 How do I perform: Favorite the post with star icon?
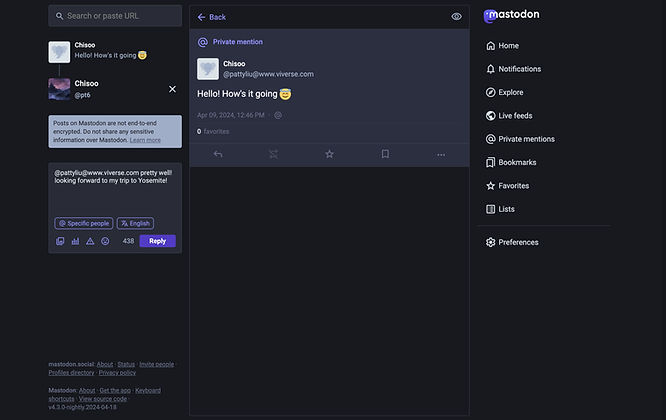tap(329, 154)
